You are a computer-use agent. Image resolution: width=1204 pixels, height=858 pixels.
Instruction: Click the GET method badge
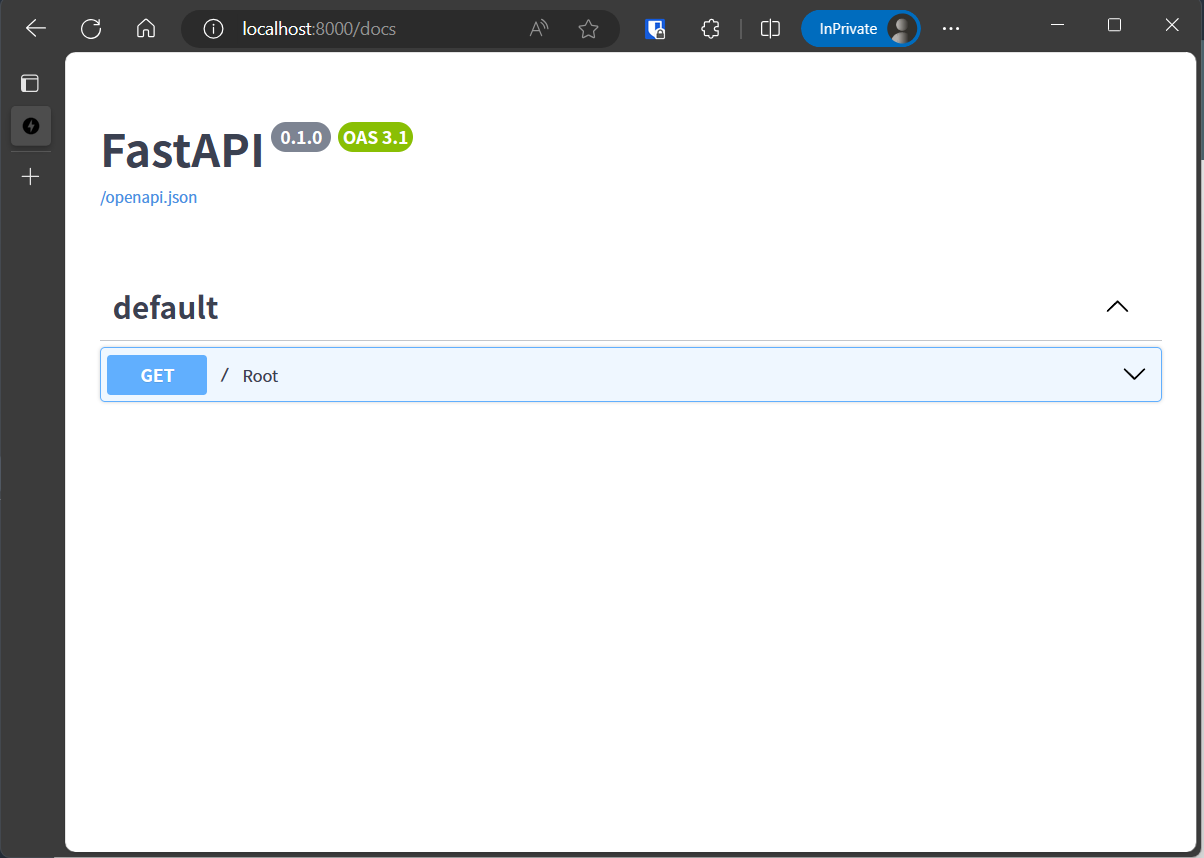(157, 375)
